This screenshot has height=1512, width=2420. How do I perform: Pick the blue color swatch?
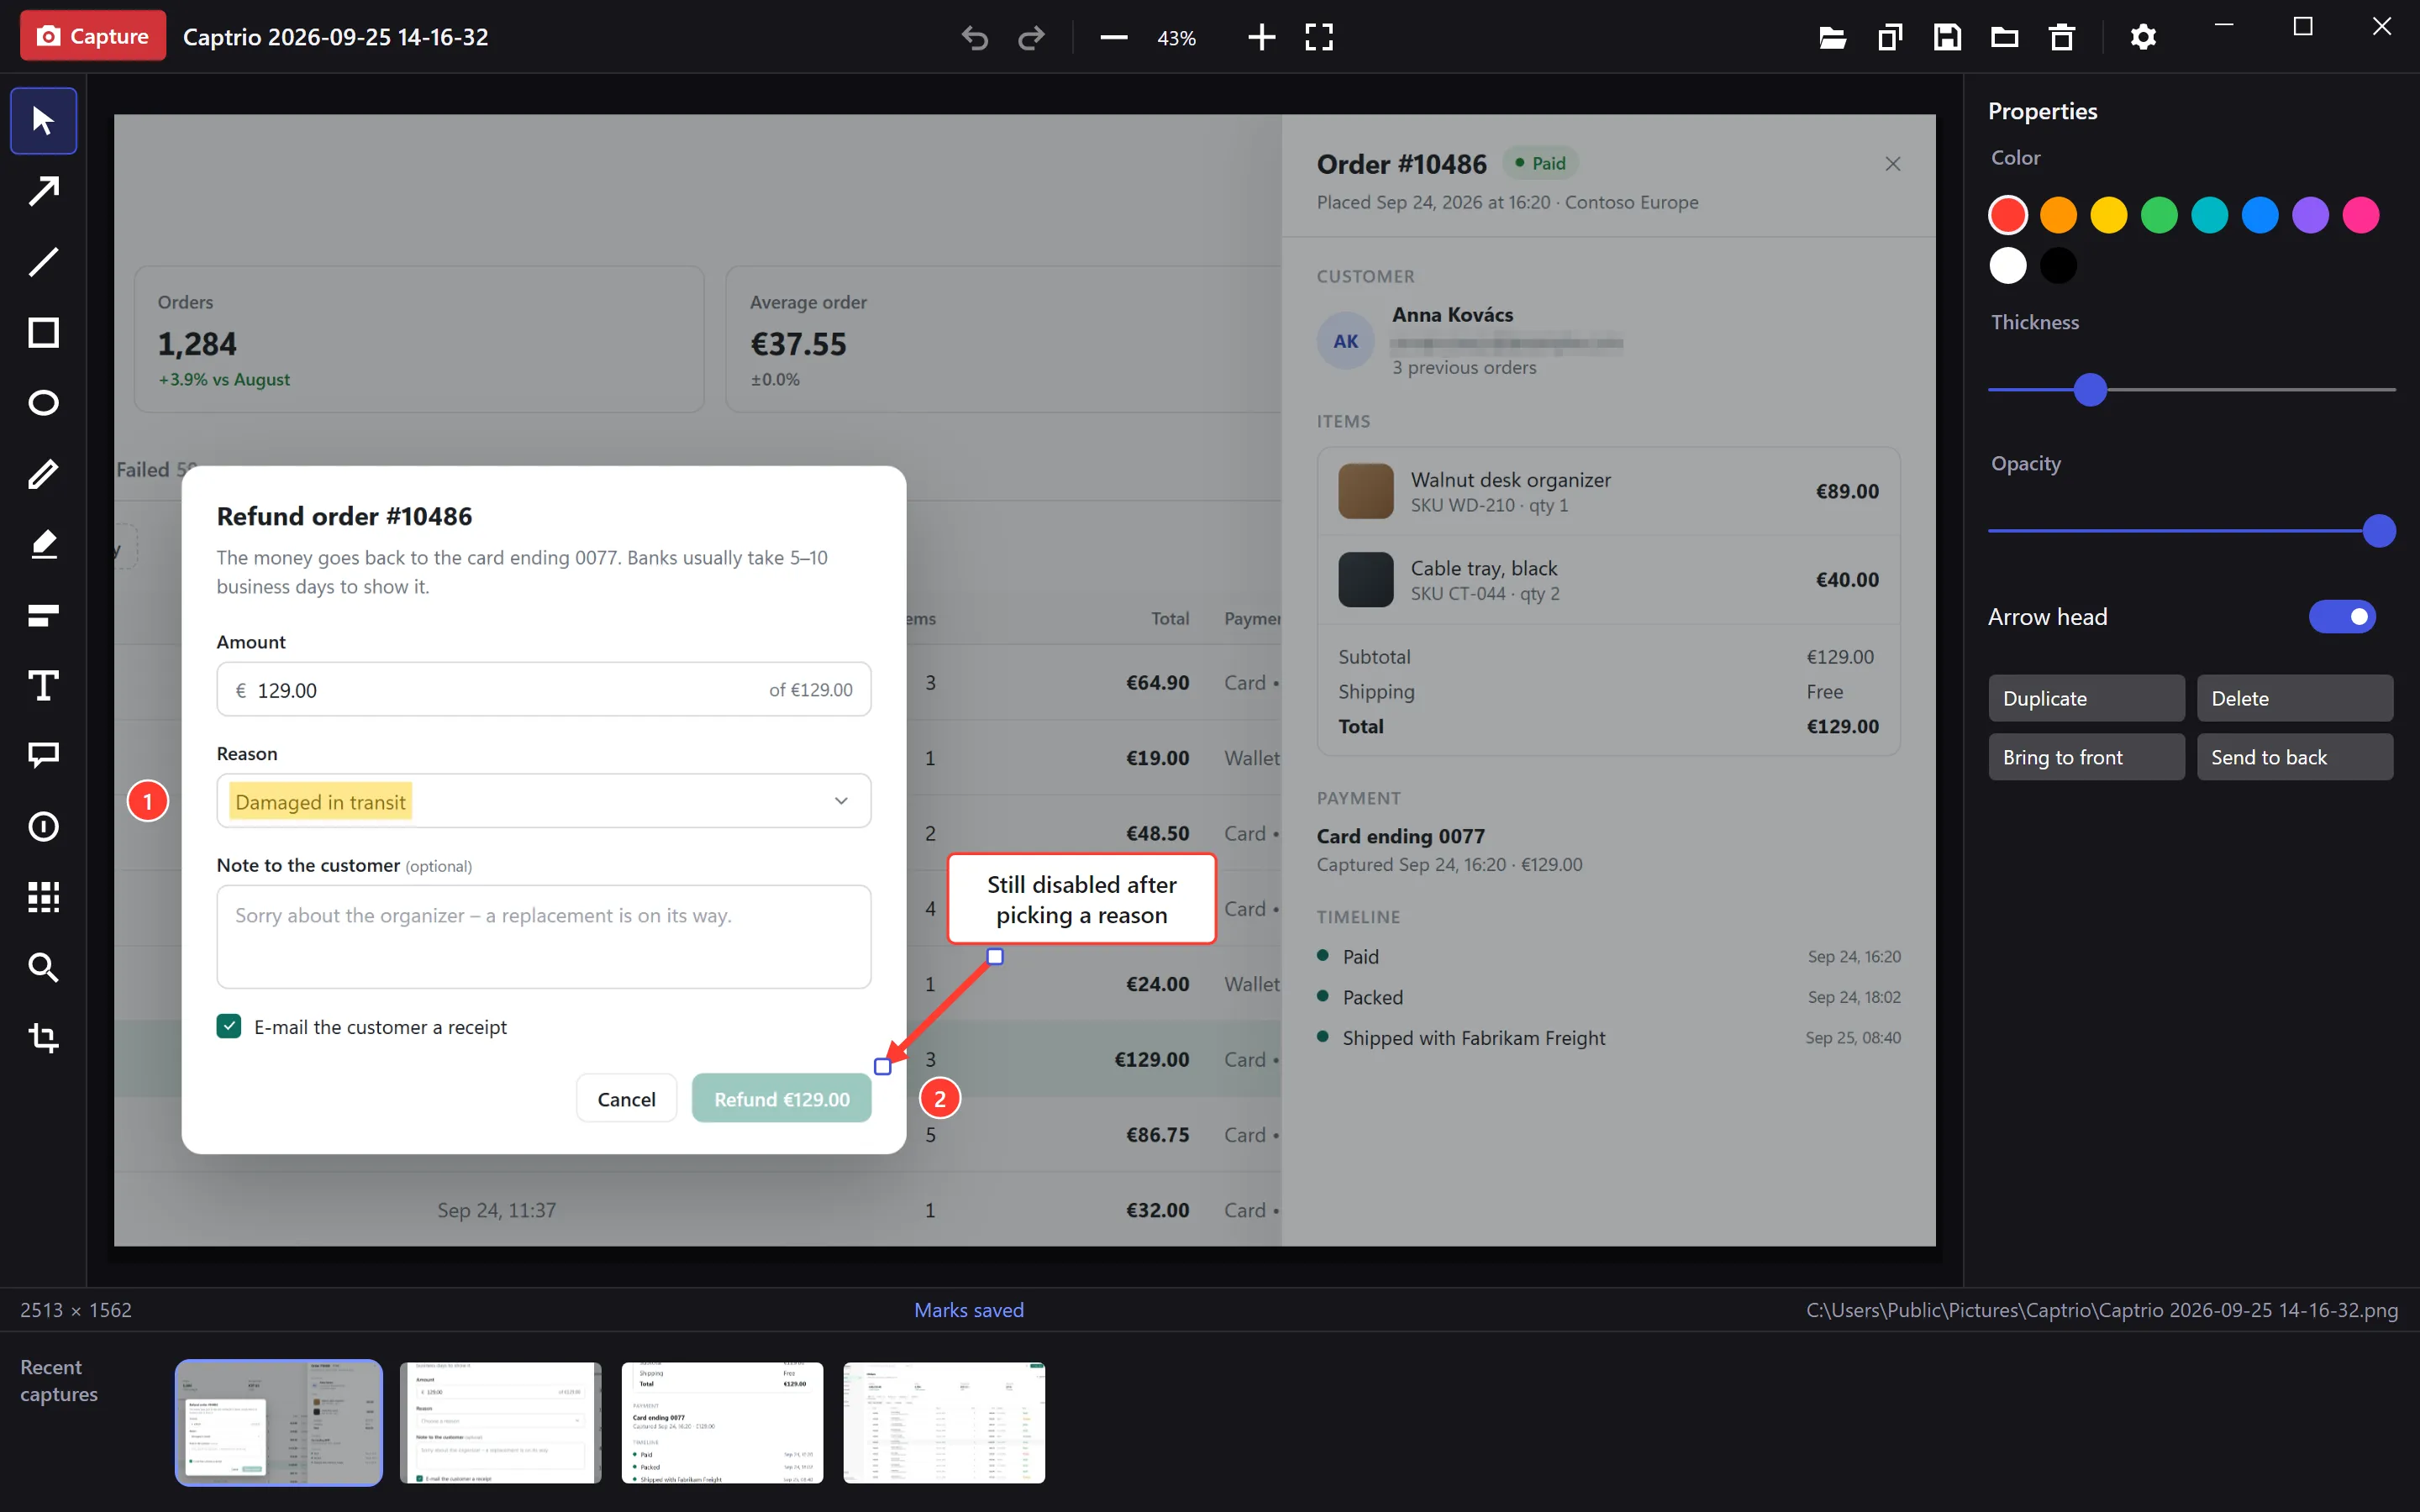click(2260, 215)
